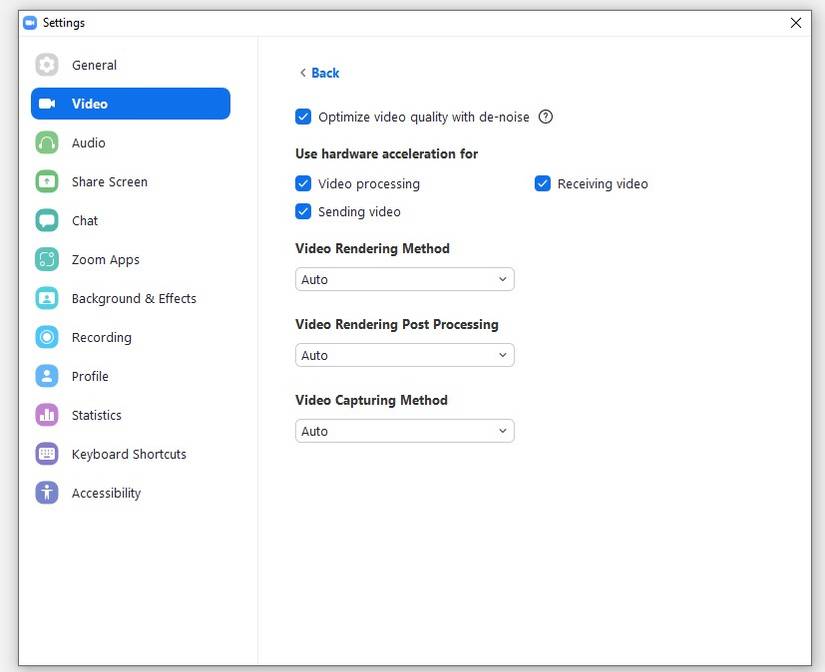
Task: Click the Audio headphones icon
Action: (47, 143)
